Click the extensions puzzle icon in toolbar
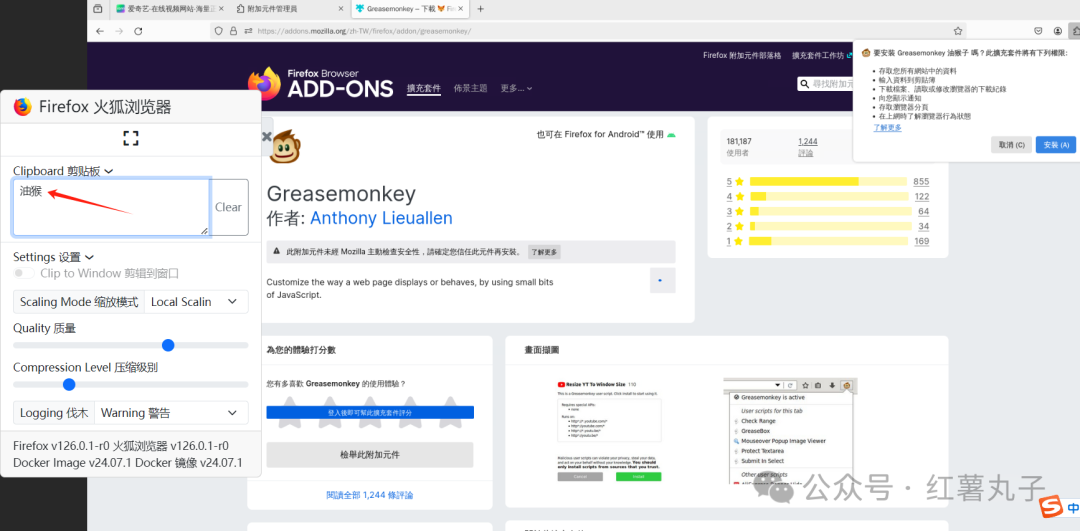This screenshot has width=1080, height=531. tap(1074, 31)
